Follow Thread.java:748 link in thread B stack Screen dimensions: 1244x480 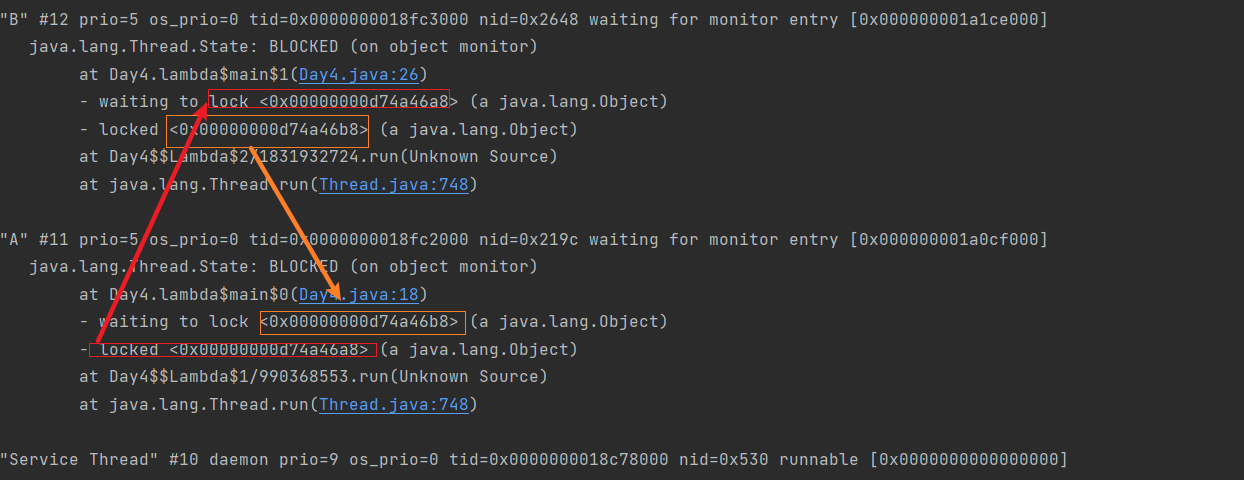tap(393, 184)
